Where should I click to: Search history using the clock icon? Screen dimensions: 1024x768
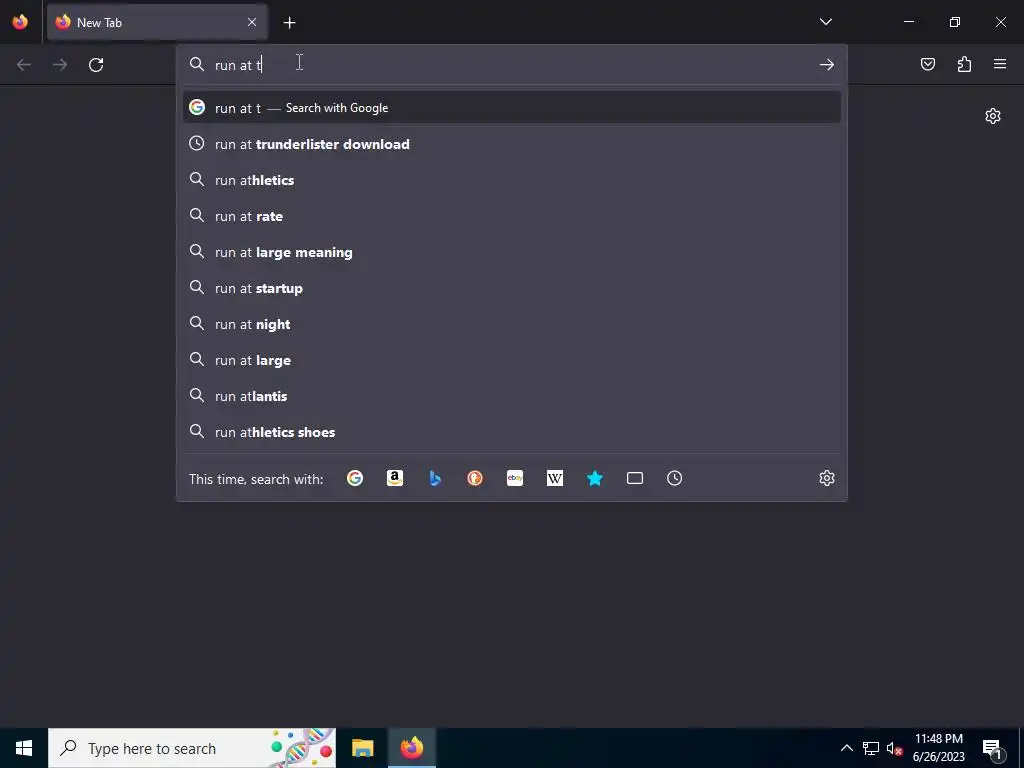point(675,479)
